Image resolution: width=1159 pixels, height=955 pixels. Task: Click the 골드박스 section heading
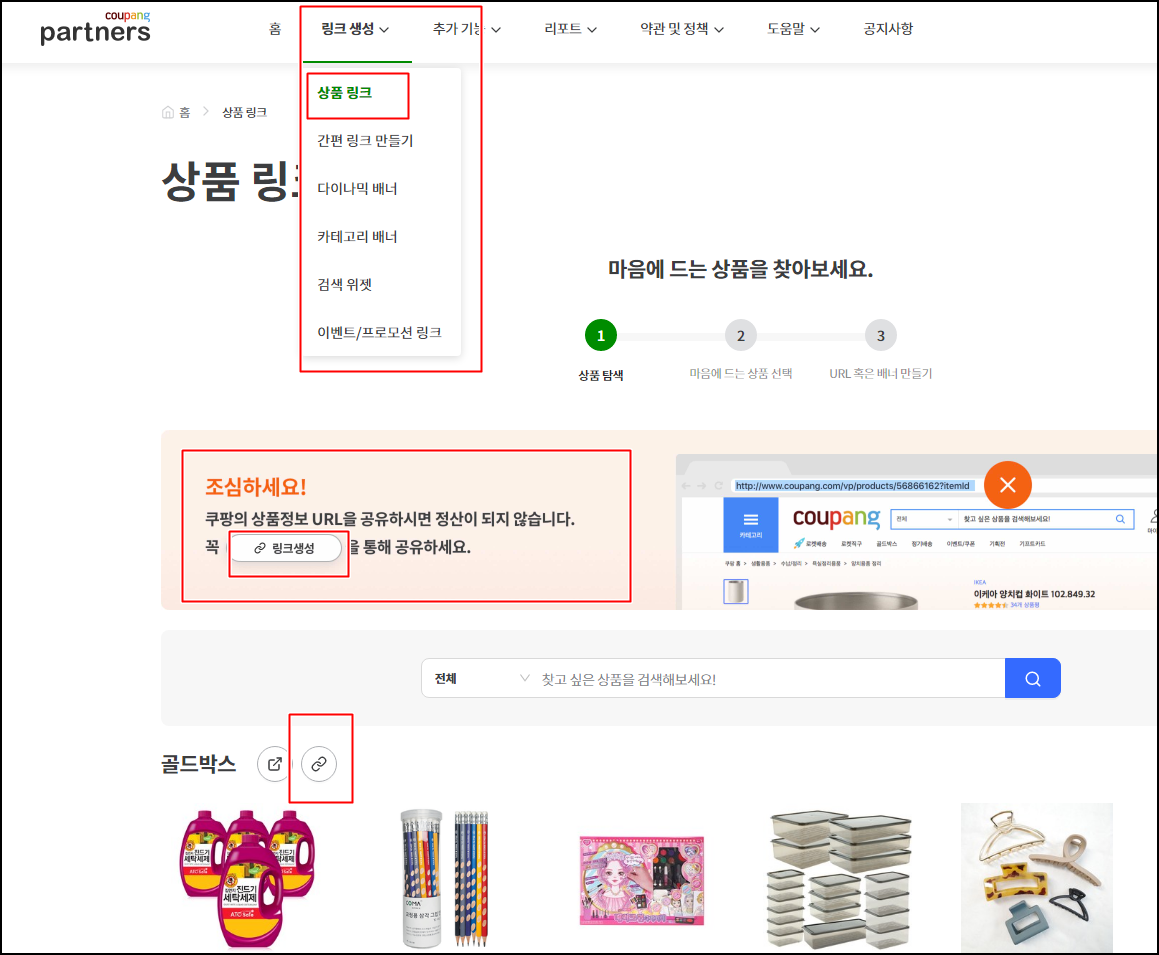click(199, 764)
